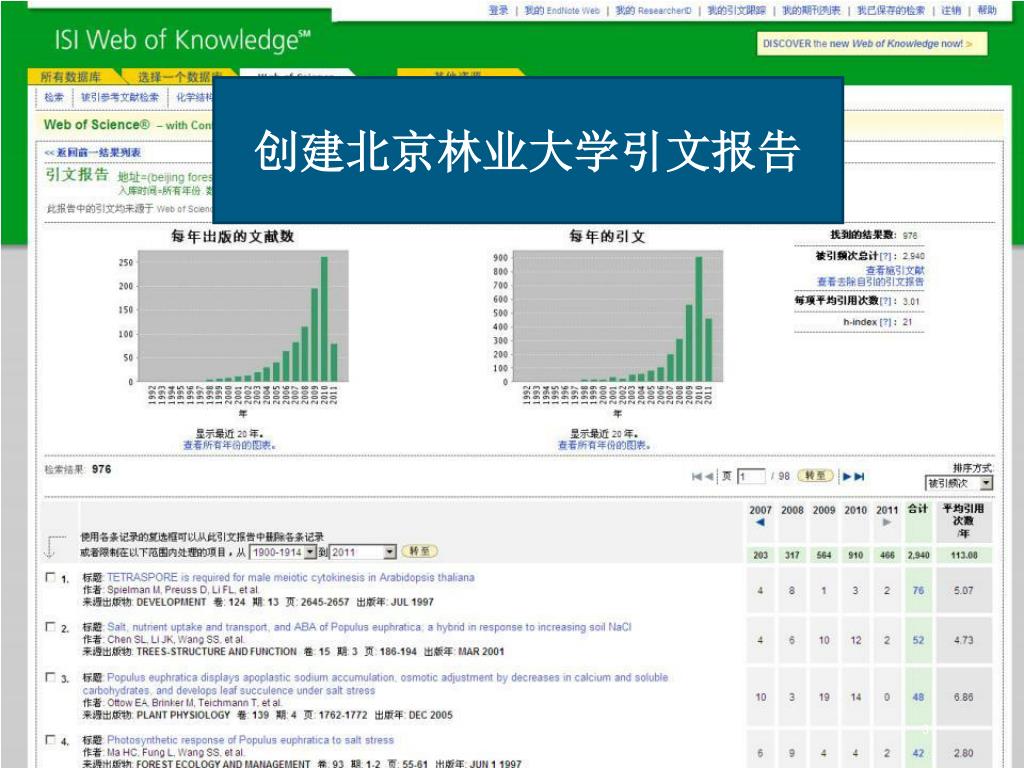Click 检索结果 976 count text
Screen dimensions: 1024x768
[x=78, y=469]
